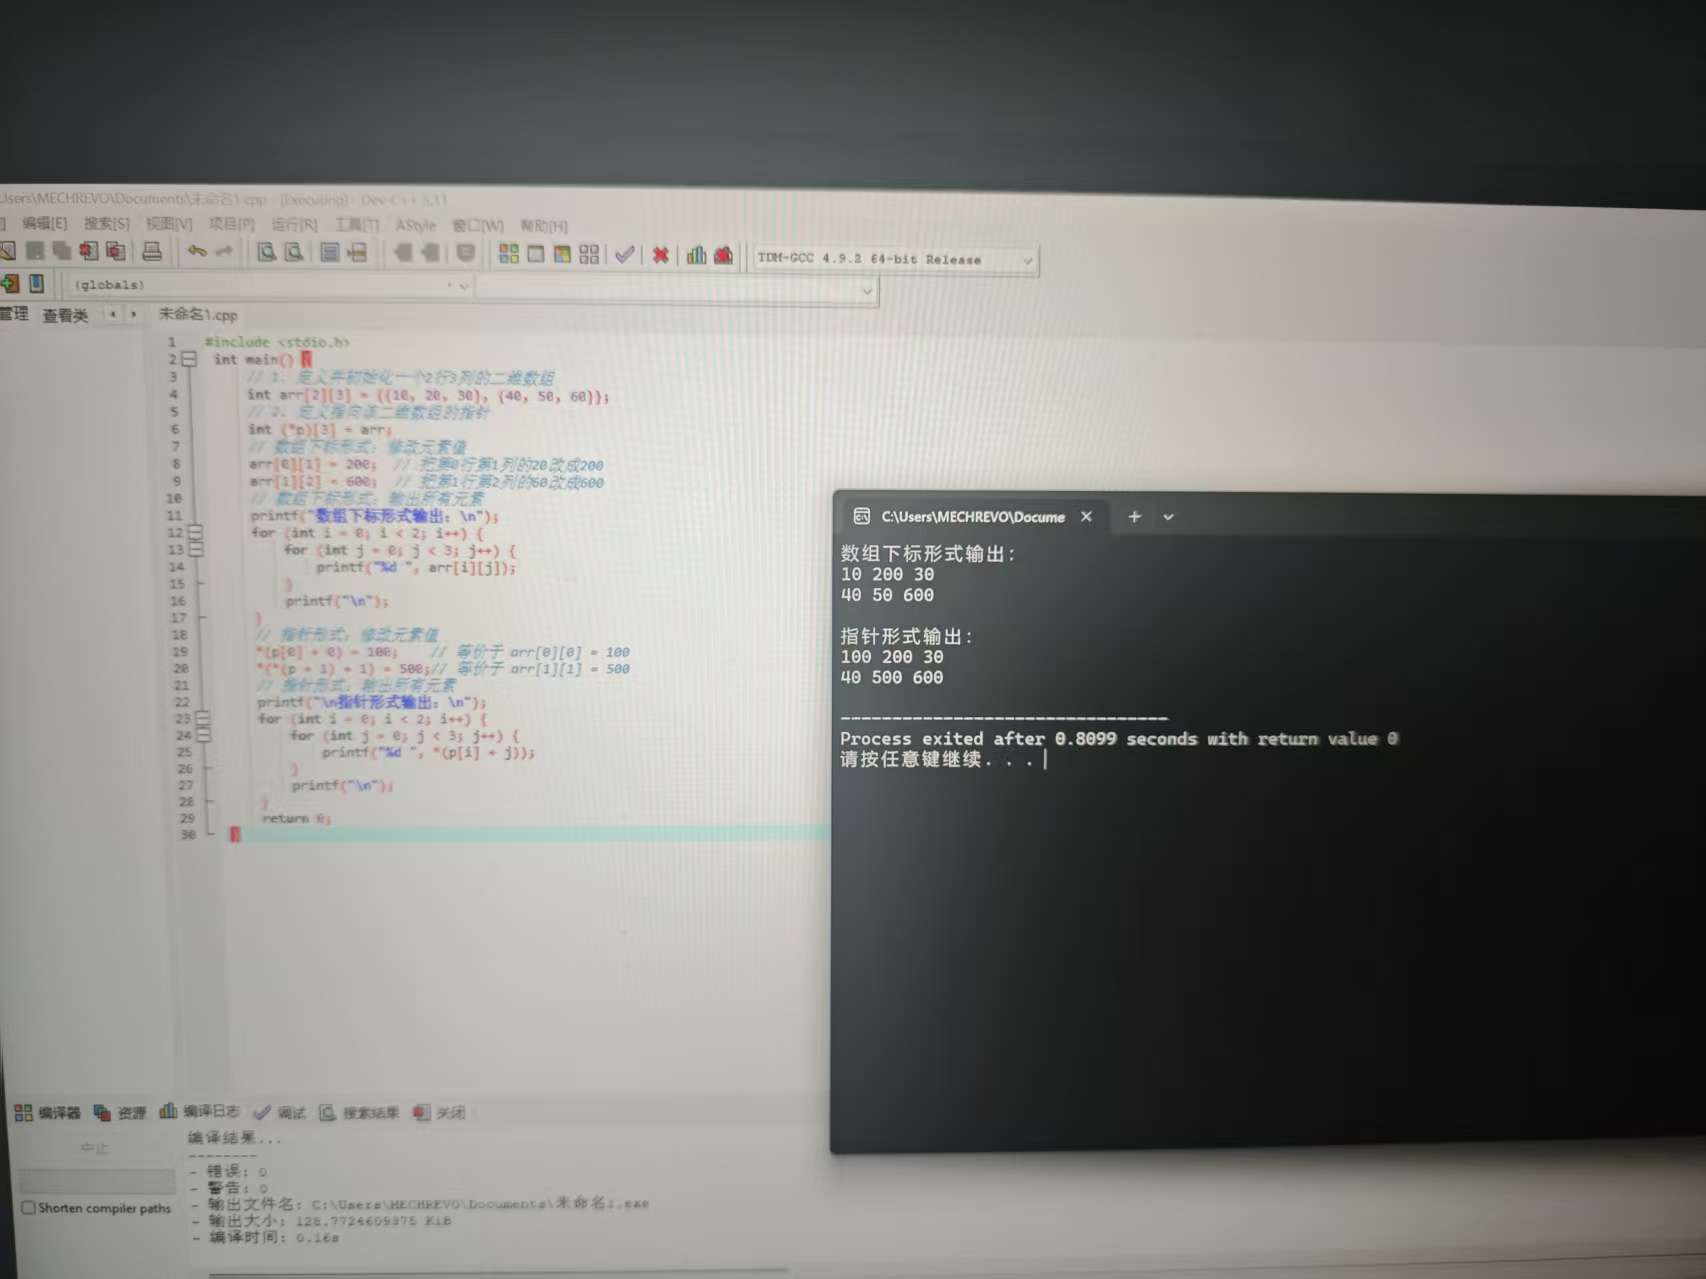Click the Replace icon in toolbar
The width and height of the screenshot is (1706, 1279).
click(x=294, y=252)
